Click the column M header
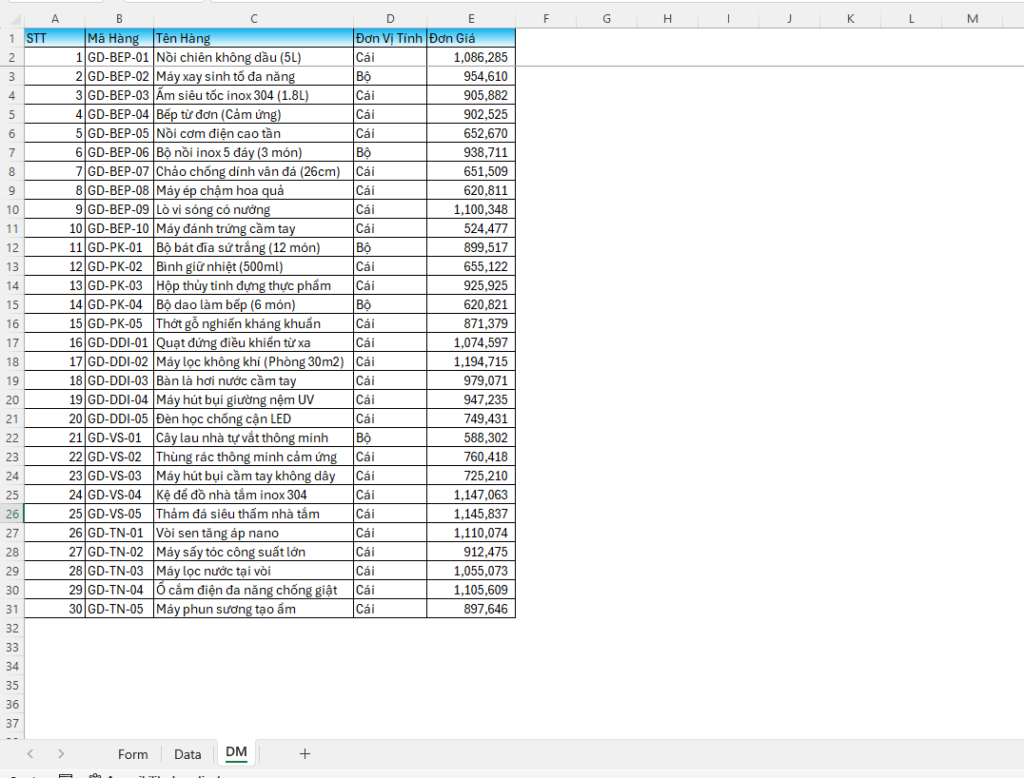 [972, 18]
